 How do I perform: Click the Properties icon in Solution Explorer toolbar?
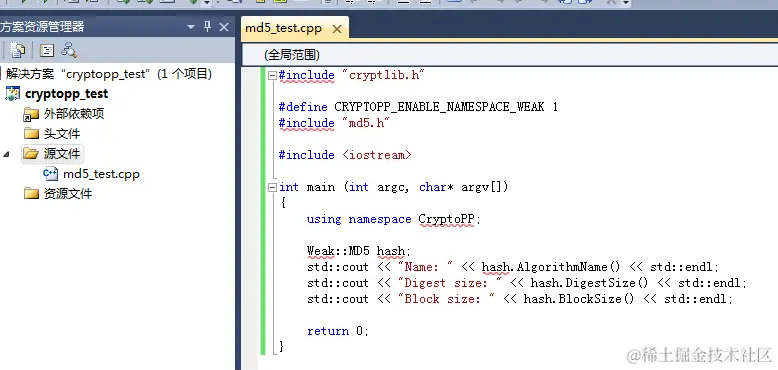[x=17, y=50]
